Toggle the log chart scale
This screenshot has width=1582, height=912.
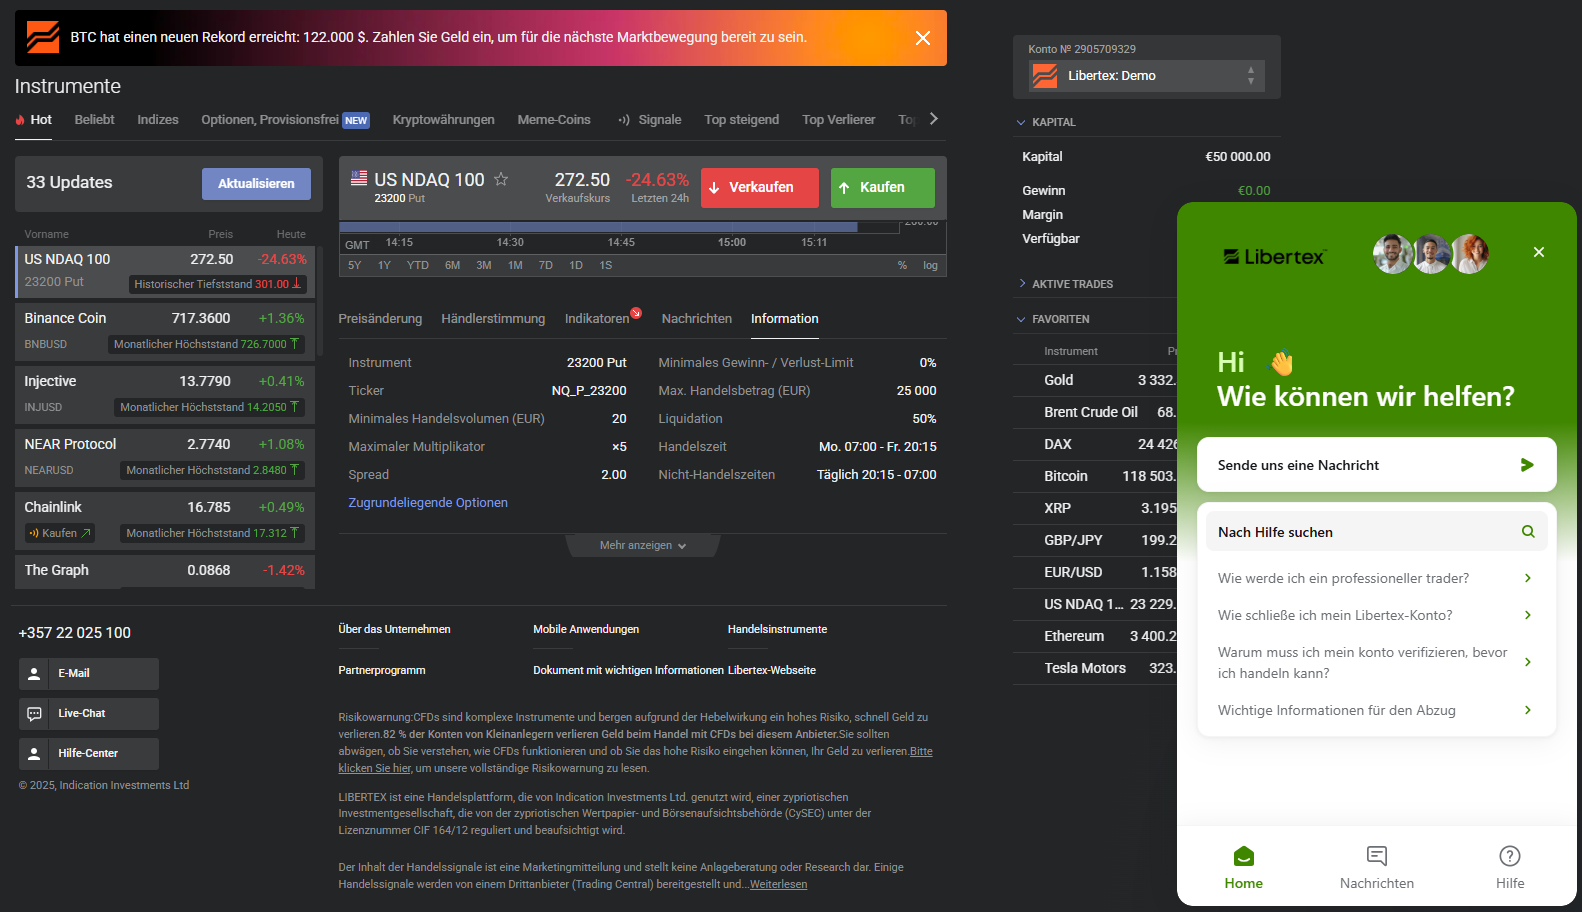click(930, 266)
